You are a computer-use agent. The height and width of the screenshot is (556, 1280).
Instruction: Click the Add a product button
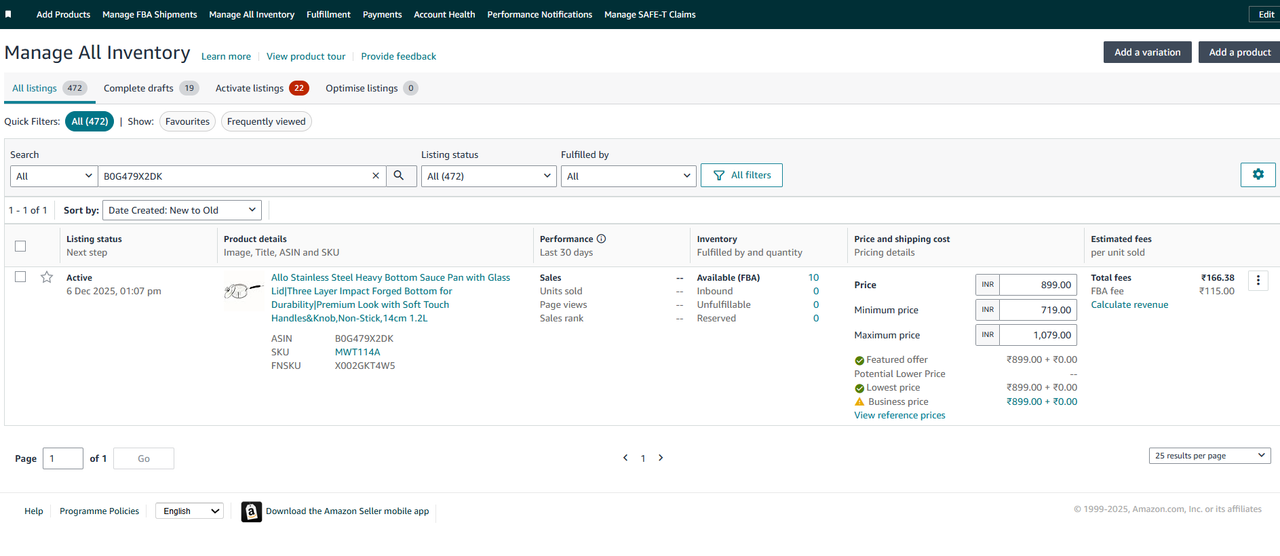pos(1239,52)
